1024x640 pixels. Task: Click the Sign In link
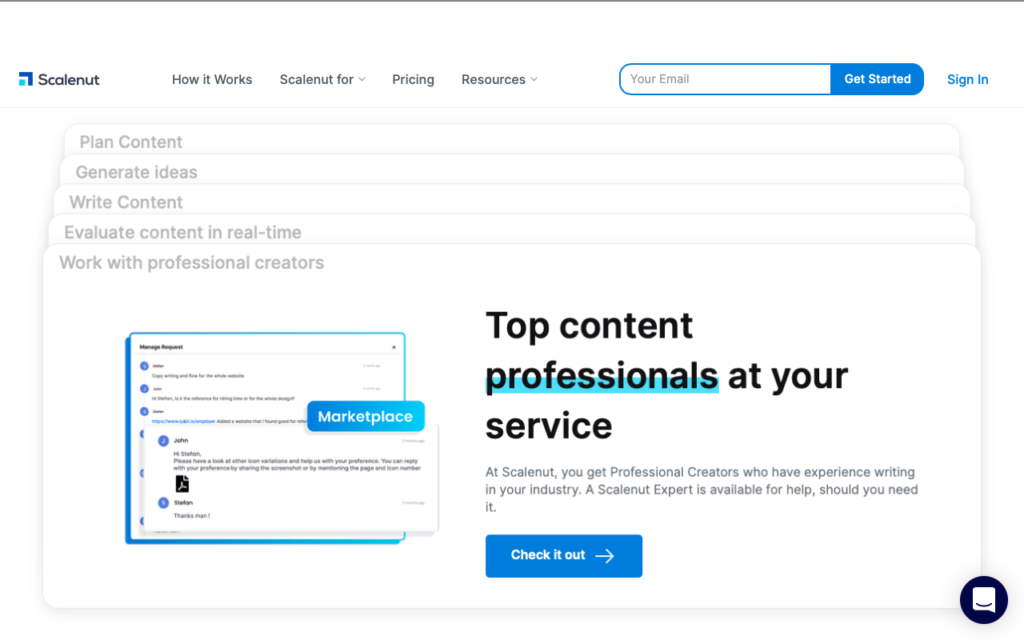tap(967, 79)
